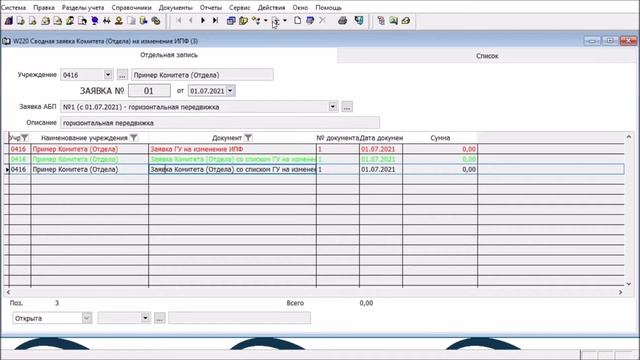Click the delete X toolbar icon
This screenshot has height=360, width=640.
[322, 20]
